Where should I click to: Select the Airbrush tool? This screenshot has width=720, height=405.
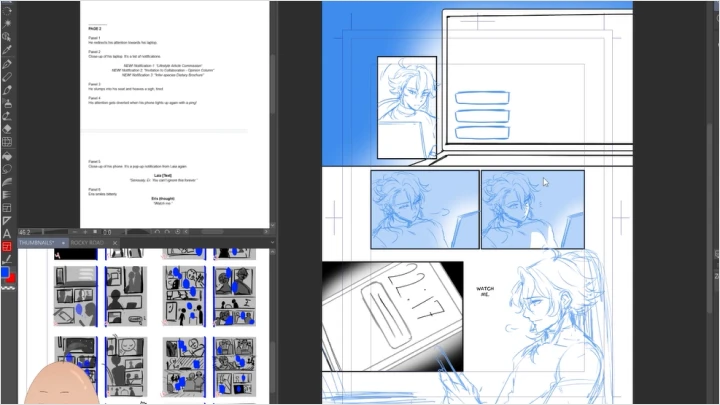pyautogui.click(x=7, y=103)
